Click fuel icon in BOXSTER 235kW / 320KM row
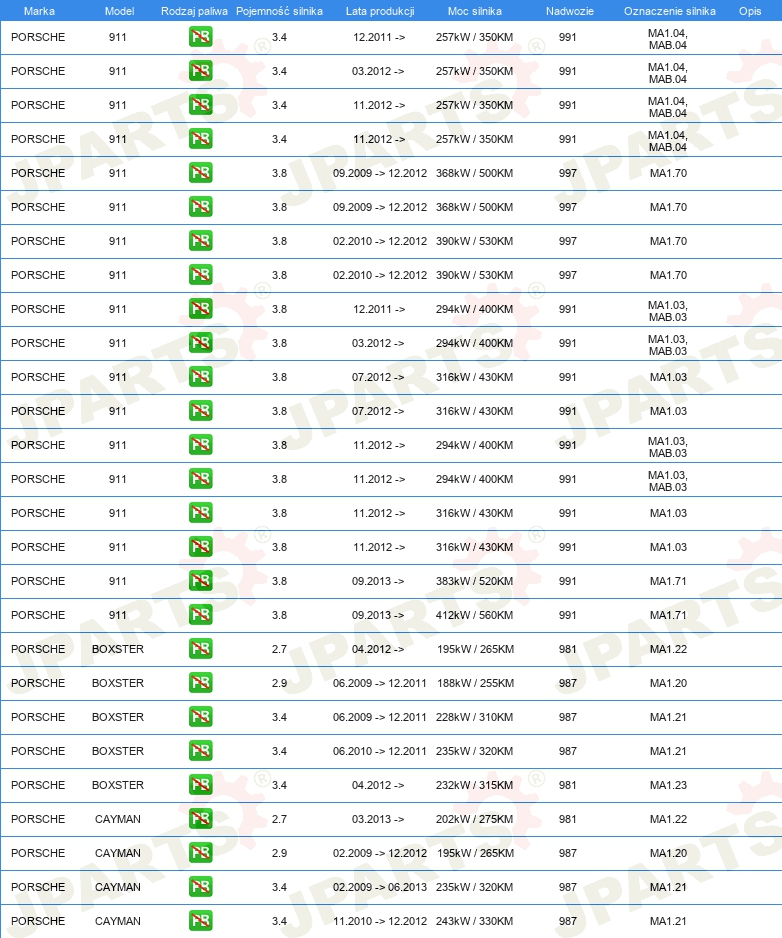 point(200,751)
